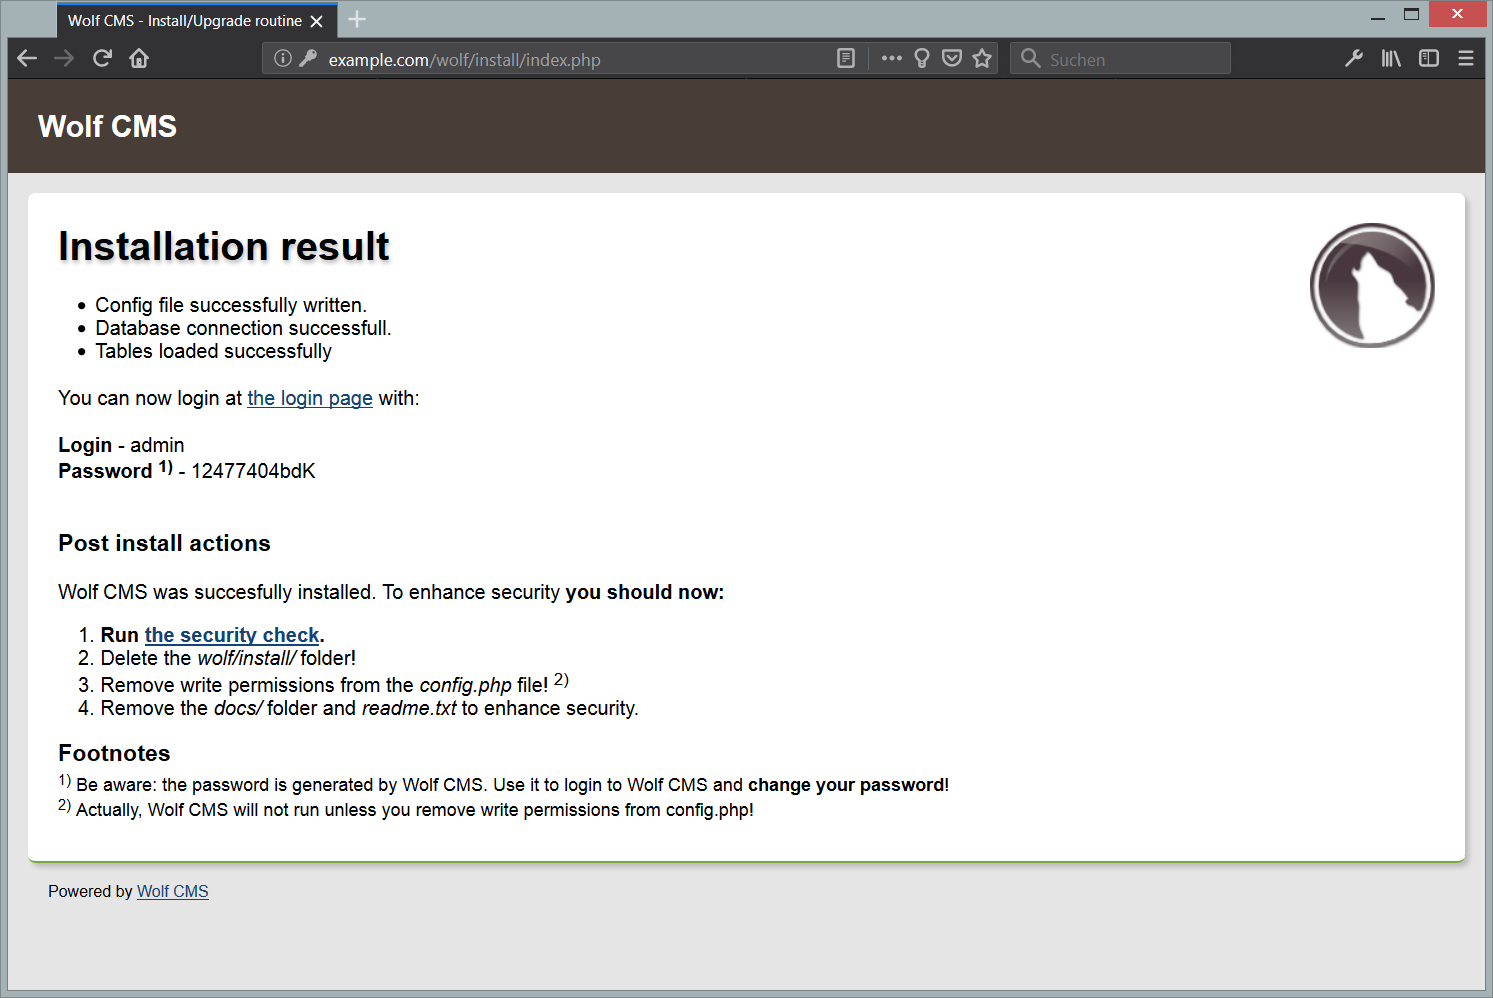Image resolution: width=1493 pixels, height=998 pixels.
Task: Click the lightbulb icon in the address bar
Action: coord(922,58)
